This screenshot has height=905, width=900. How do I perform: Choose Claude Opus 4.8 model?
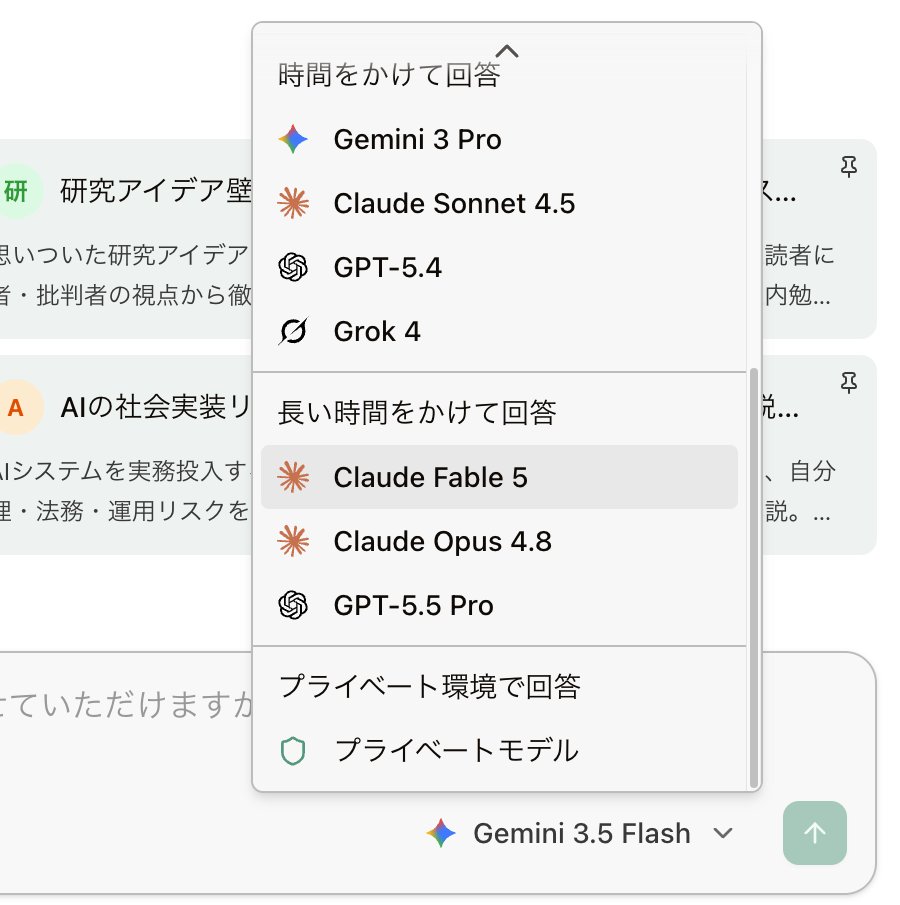coord(499,541)
